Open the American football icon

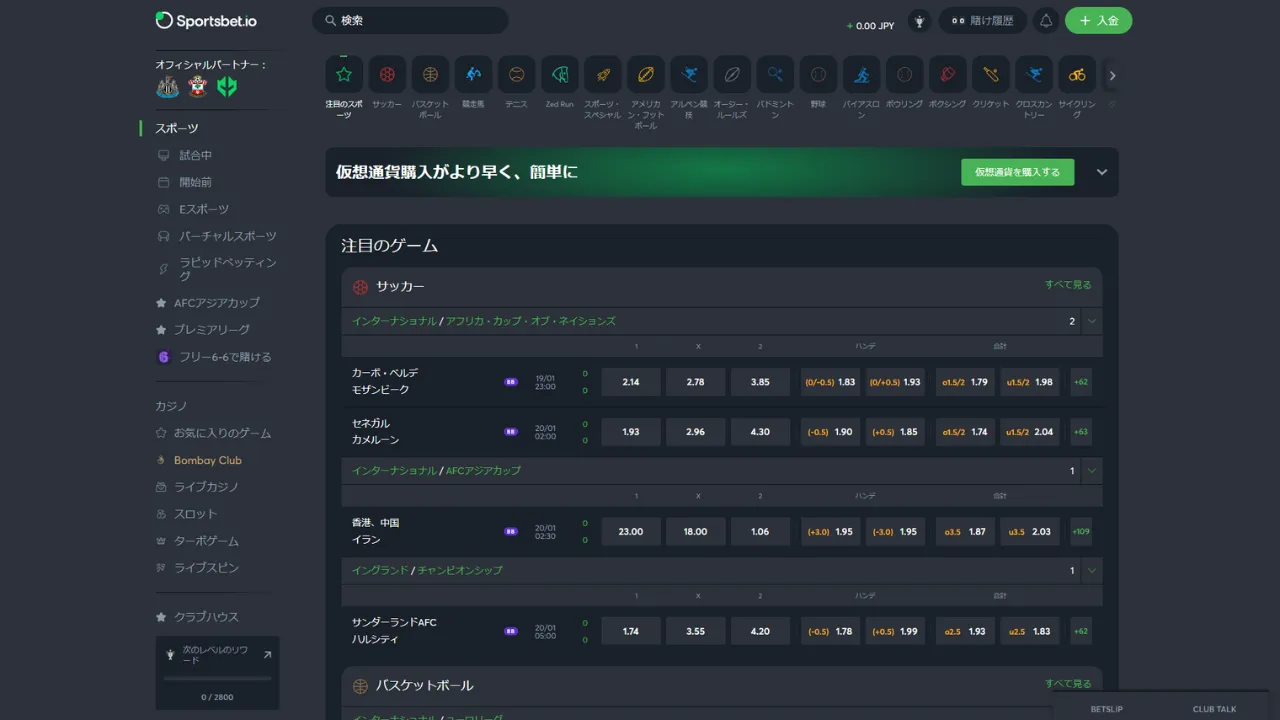click(x=645, y=75)
